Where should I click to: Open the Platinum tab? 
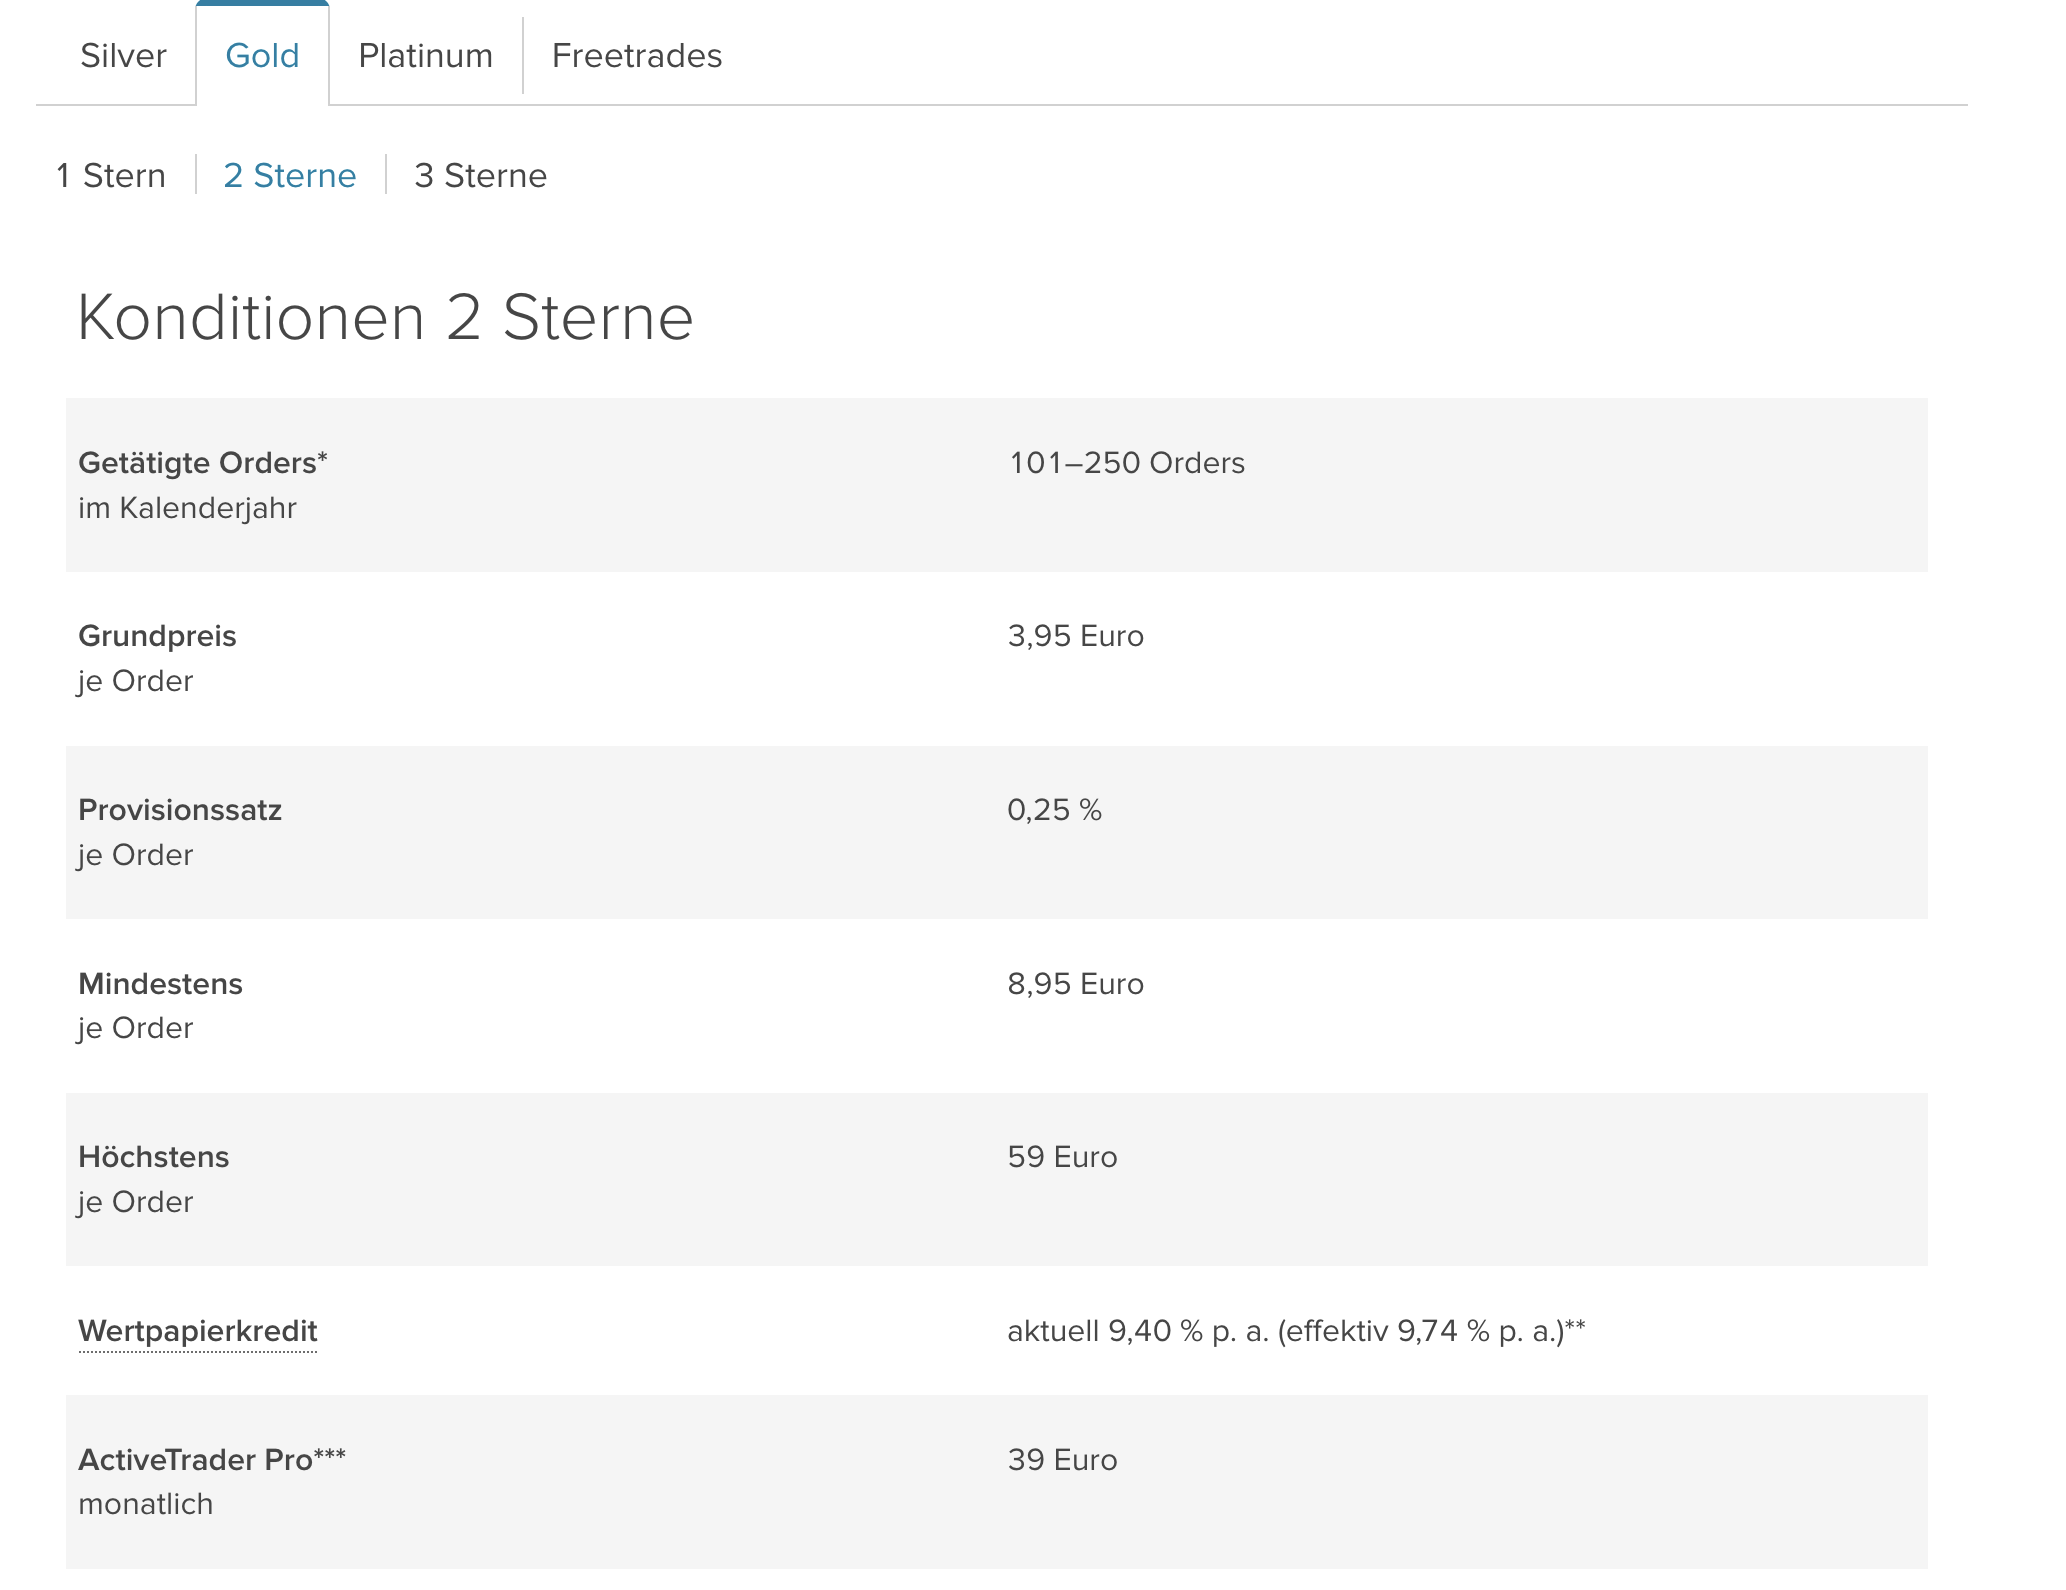coord(425,56)
